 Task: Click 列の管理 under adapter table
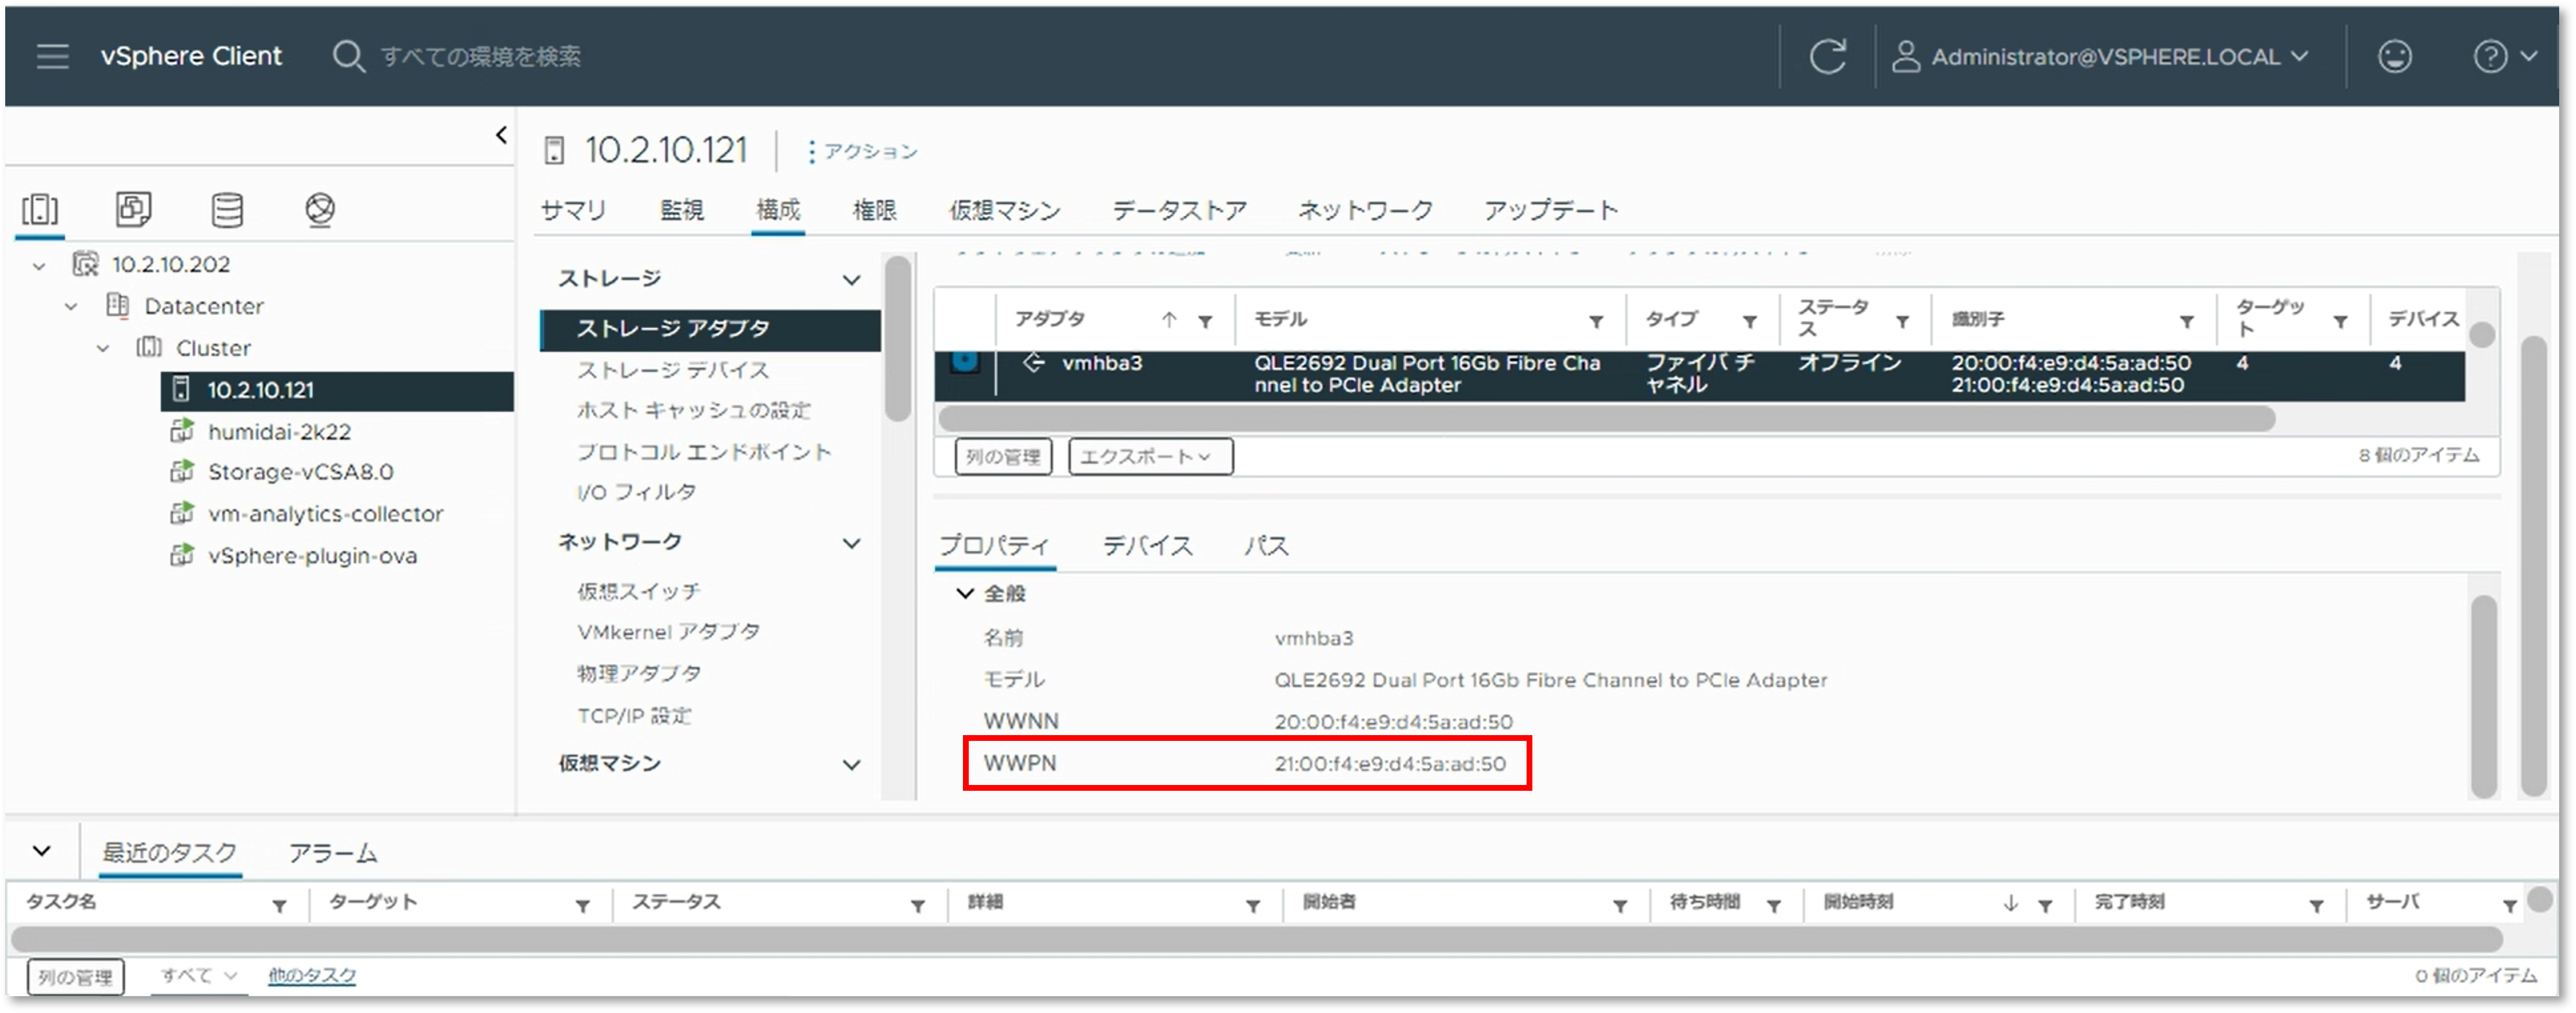tap(1003, 457)
